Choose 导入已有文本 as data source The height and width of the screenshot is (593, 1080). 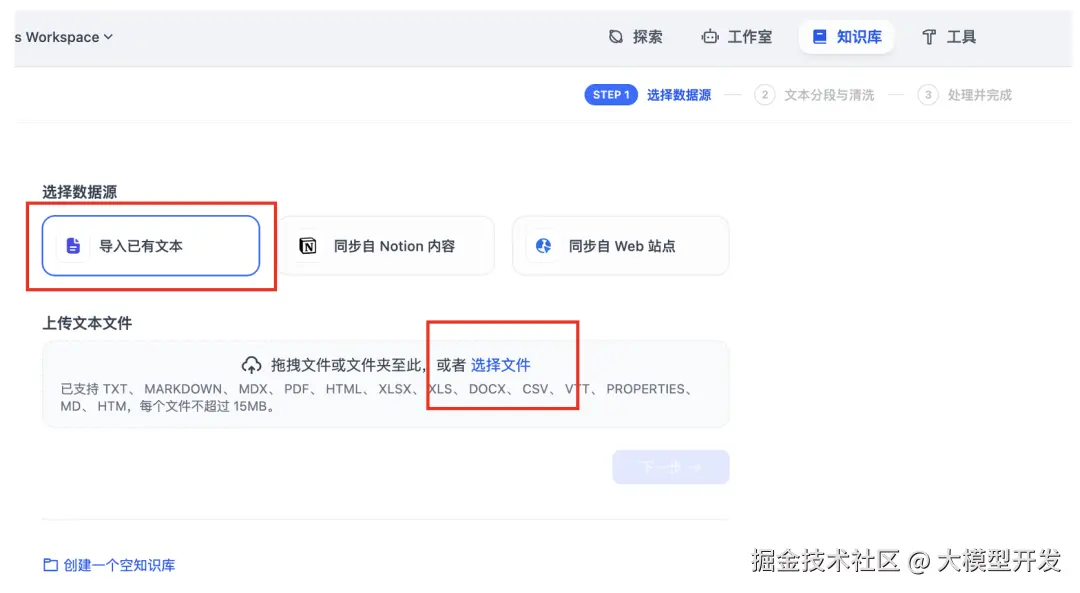point(150,245)
